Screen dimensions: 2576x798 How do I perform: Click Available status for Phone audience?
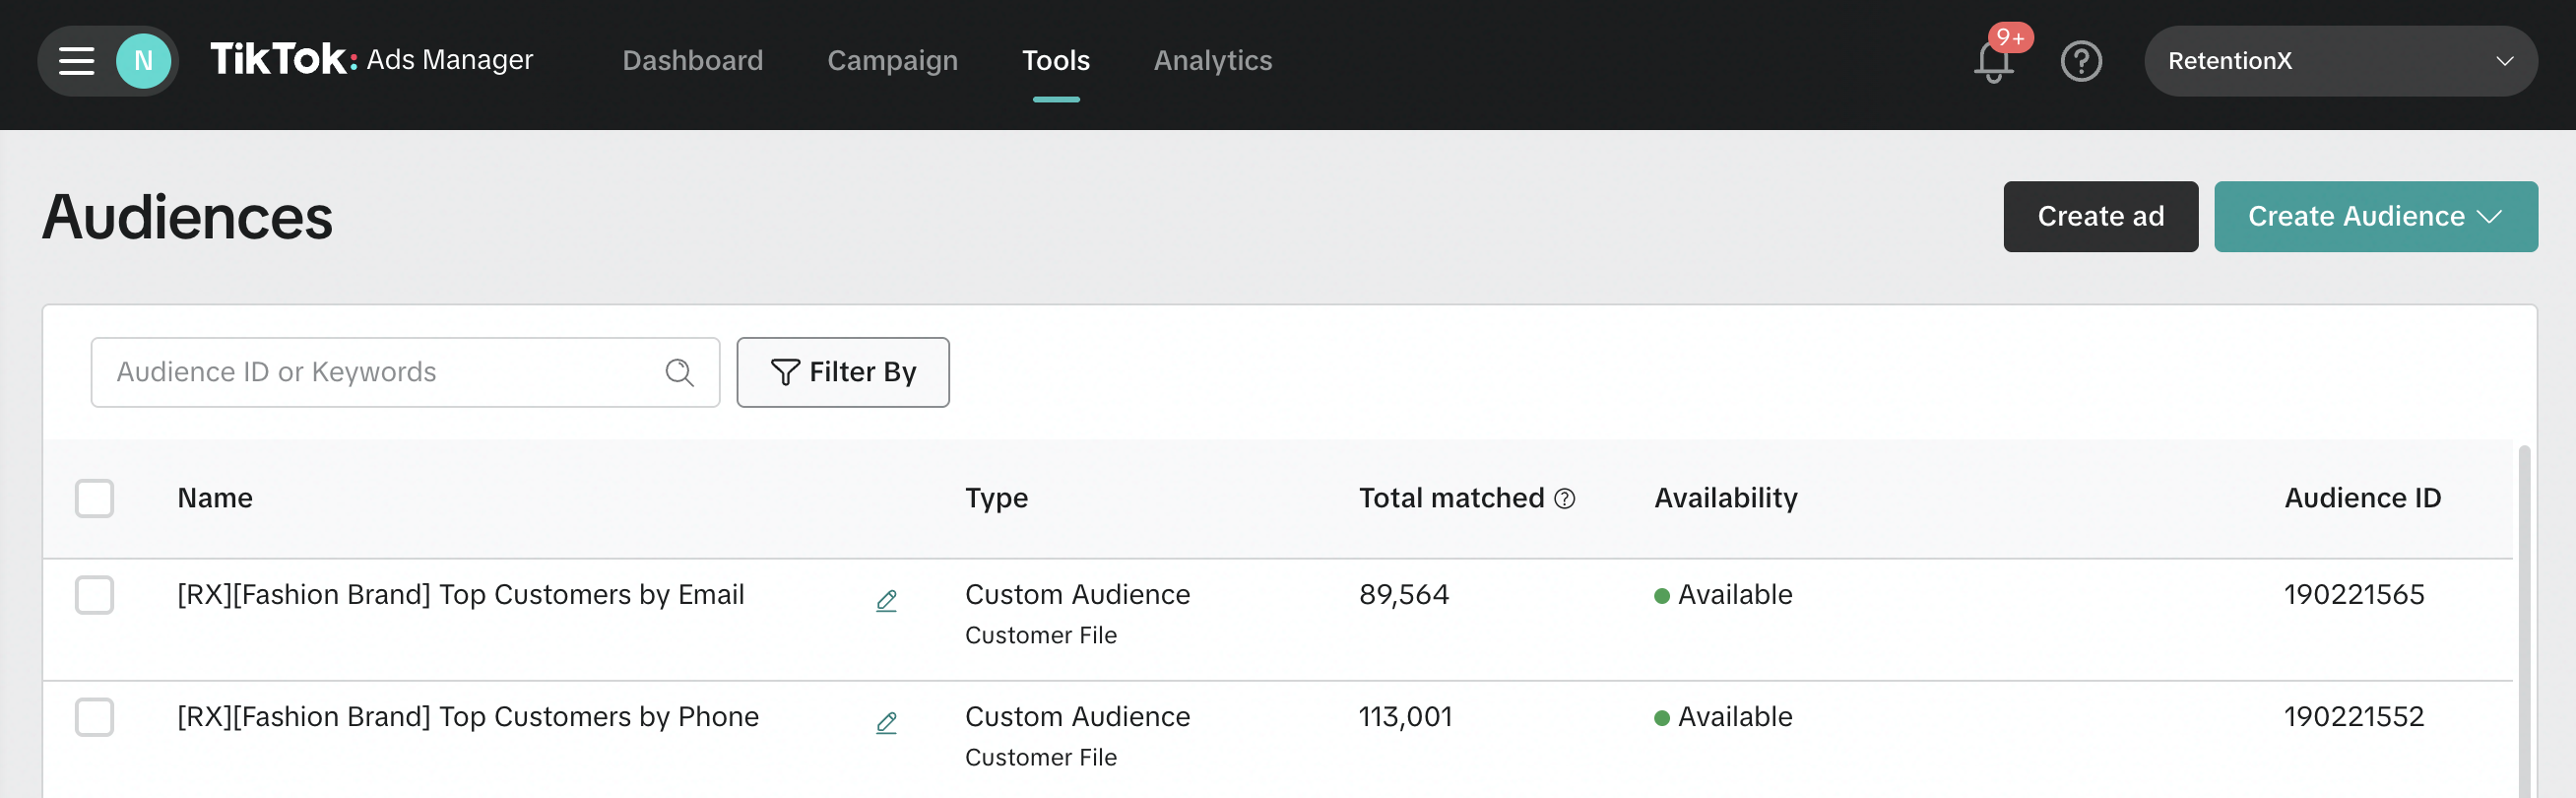coord(1723,717)
